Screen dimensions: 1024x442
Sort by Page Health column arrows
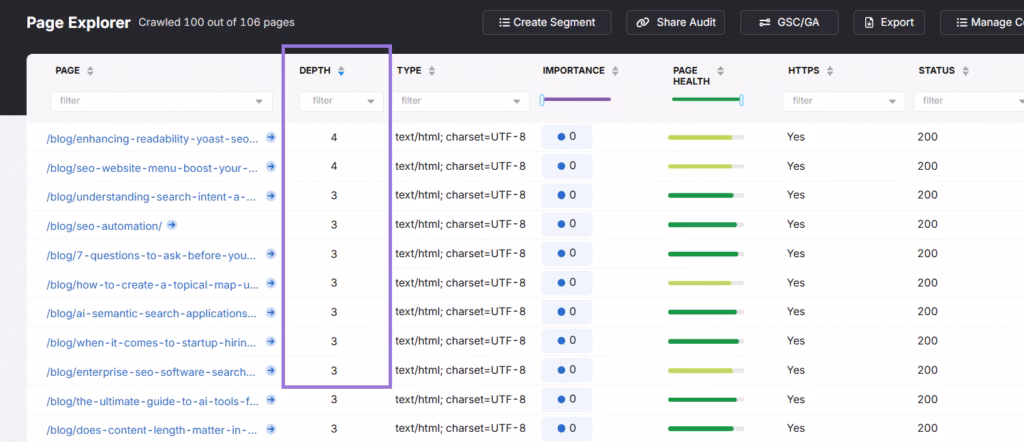721,71
